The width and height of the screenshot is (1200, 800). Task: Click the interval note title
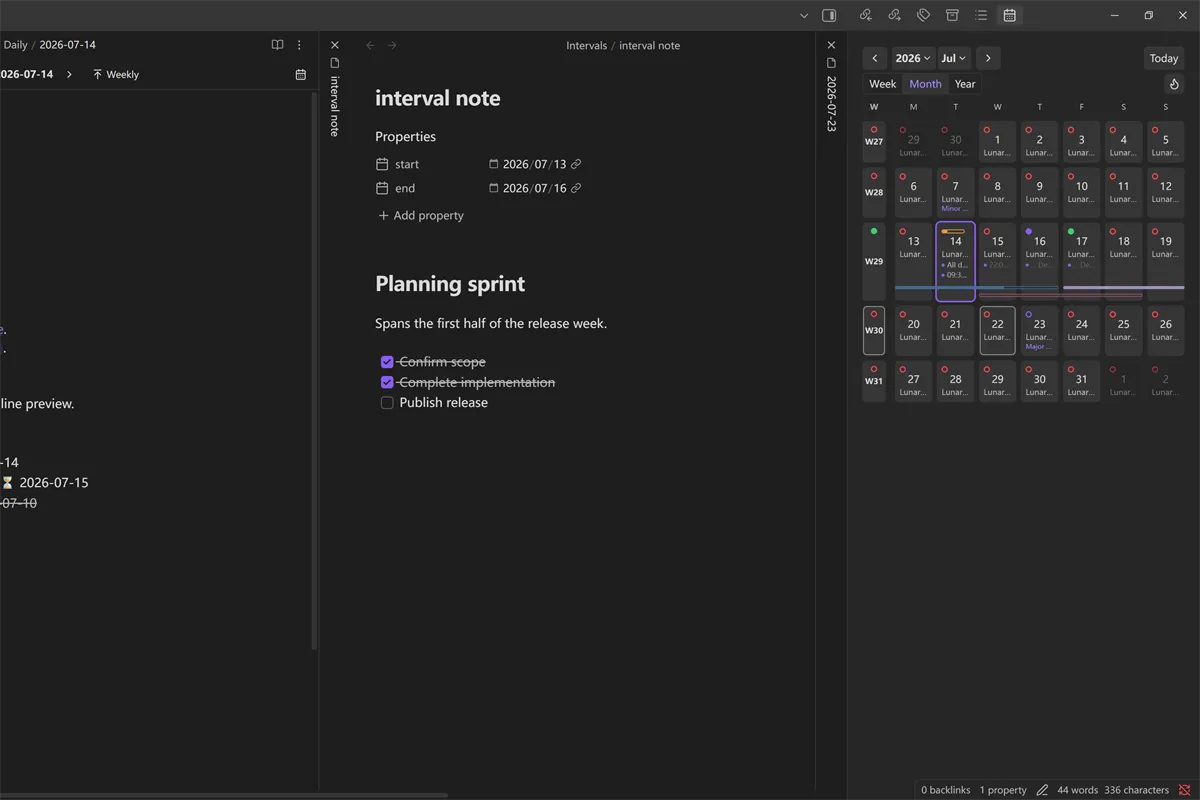(437, 98)
